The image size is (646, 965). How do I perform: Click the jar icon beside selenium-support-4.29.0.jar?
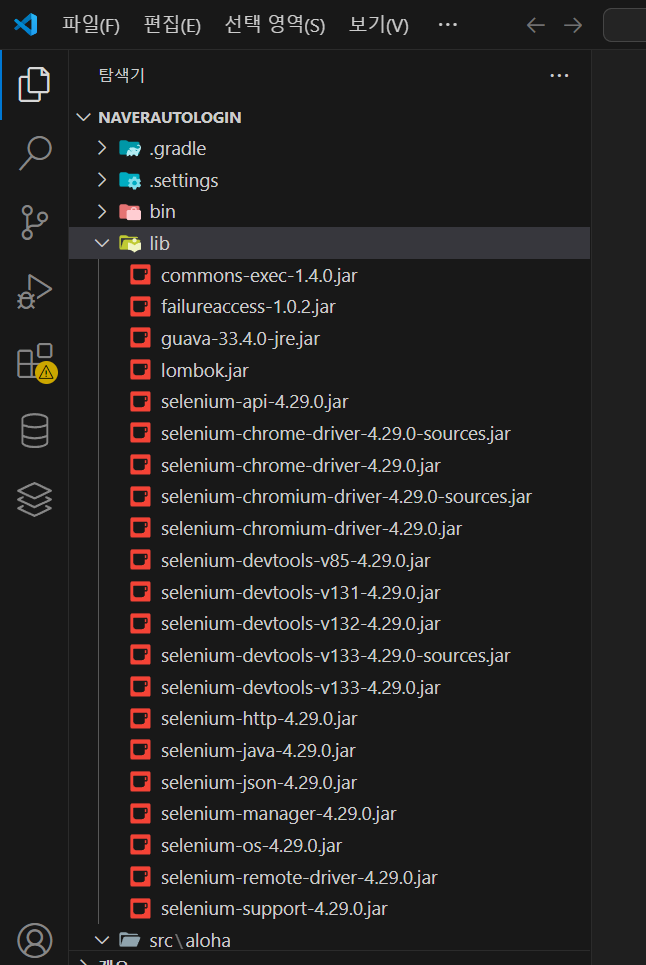coord(140,908)
